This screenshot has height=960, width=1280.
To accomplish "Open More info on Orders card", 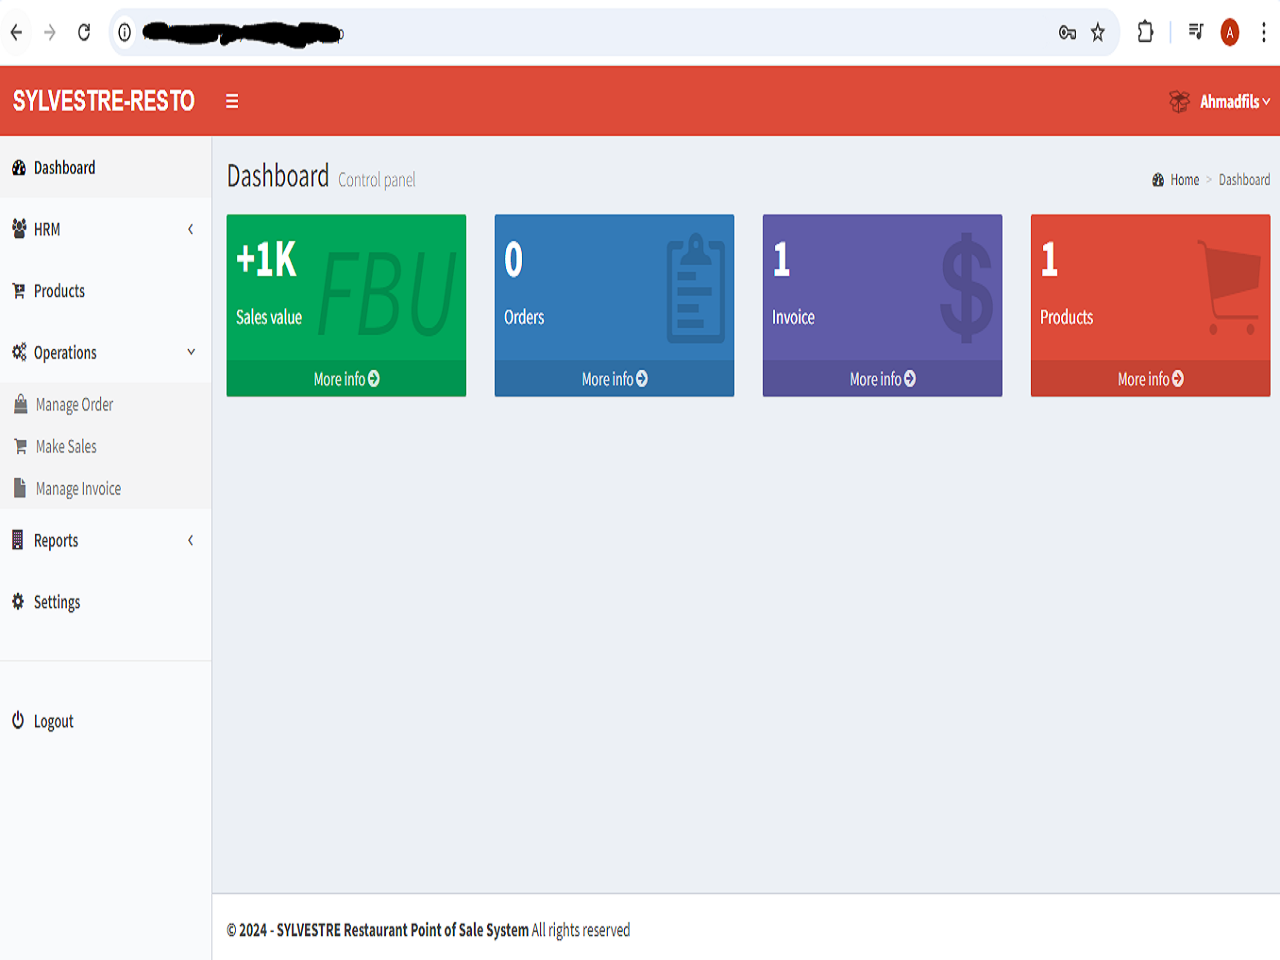I will tap(614, 379).
